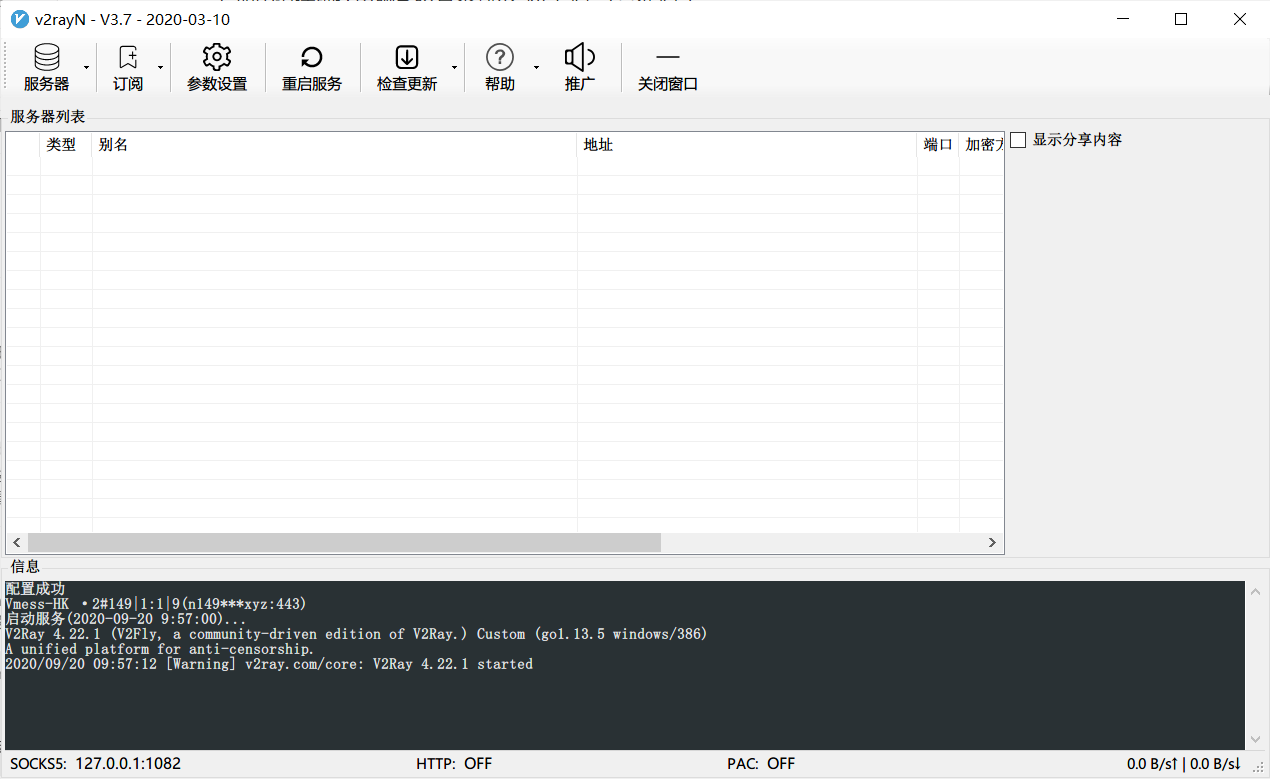Click the Vmess-HK log line
Image resolution: width=1270 pixels, height=779 pixels.
[155, 604]
